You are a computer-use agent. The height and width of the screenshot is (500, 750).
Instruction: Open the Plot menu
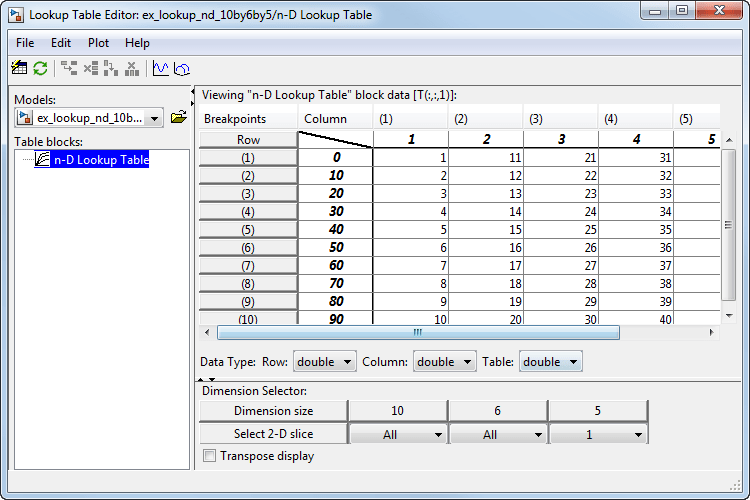tap(98, 43)
